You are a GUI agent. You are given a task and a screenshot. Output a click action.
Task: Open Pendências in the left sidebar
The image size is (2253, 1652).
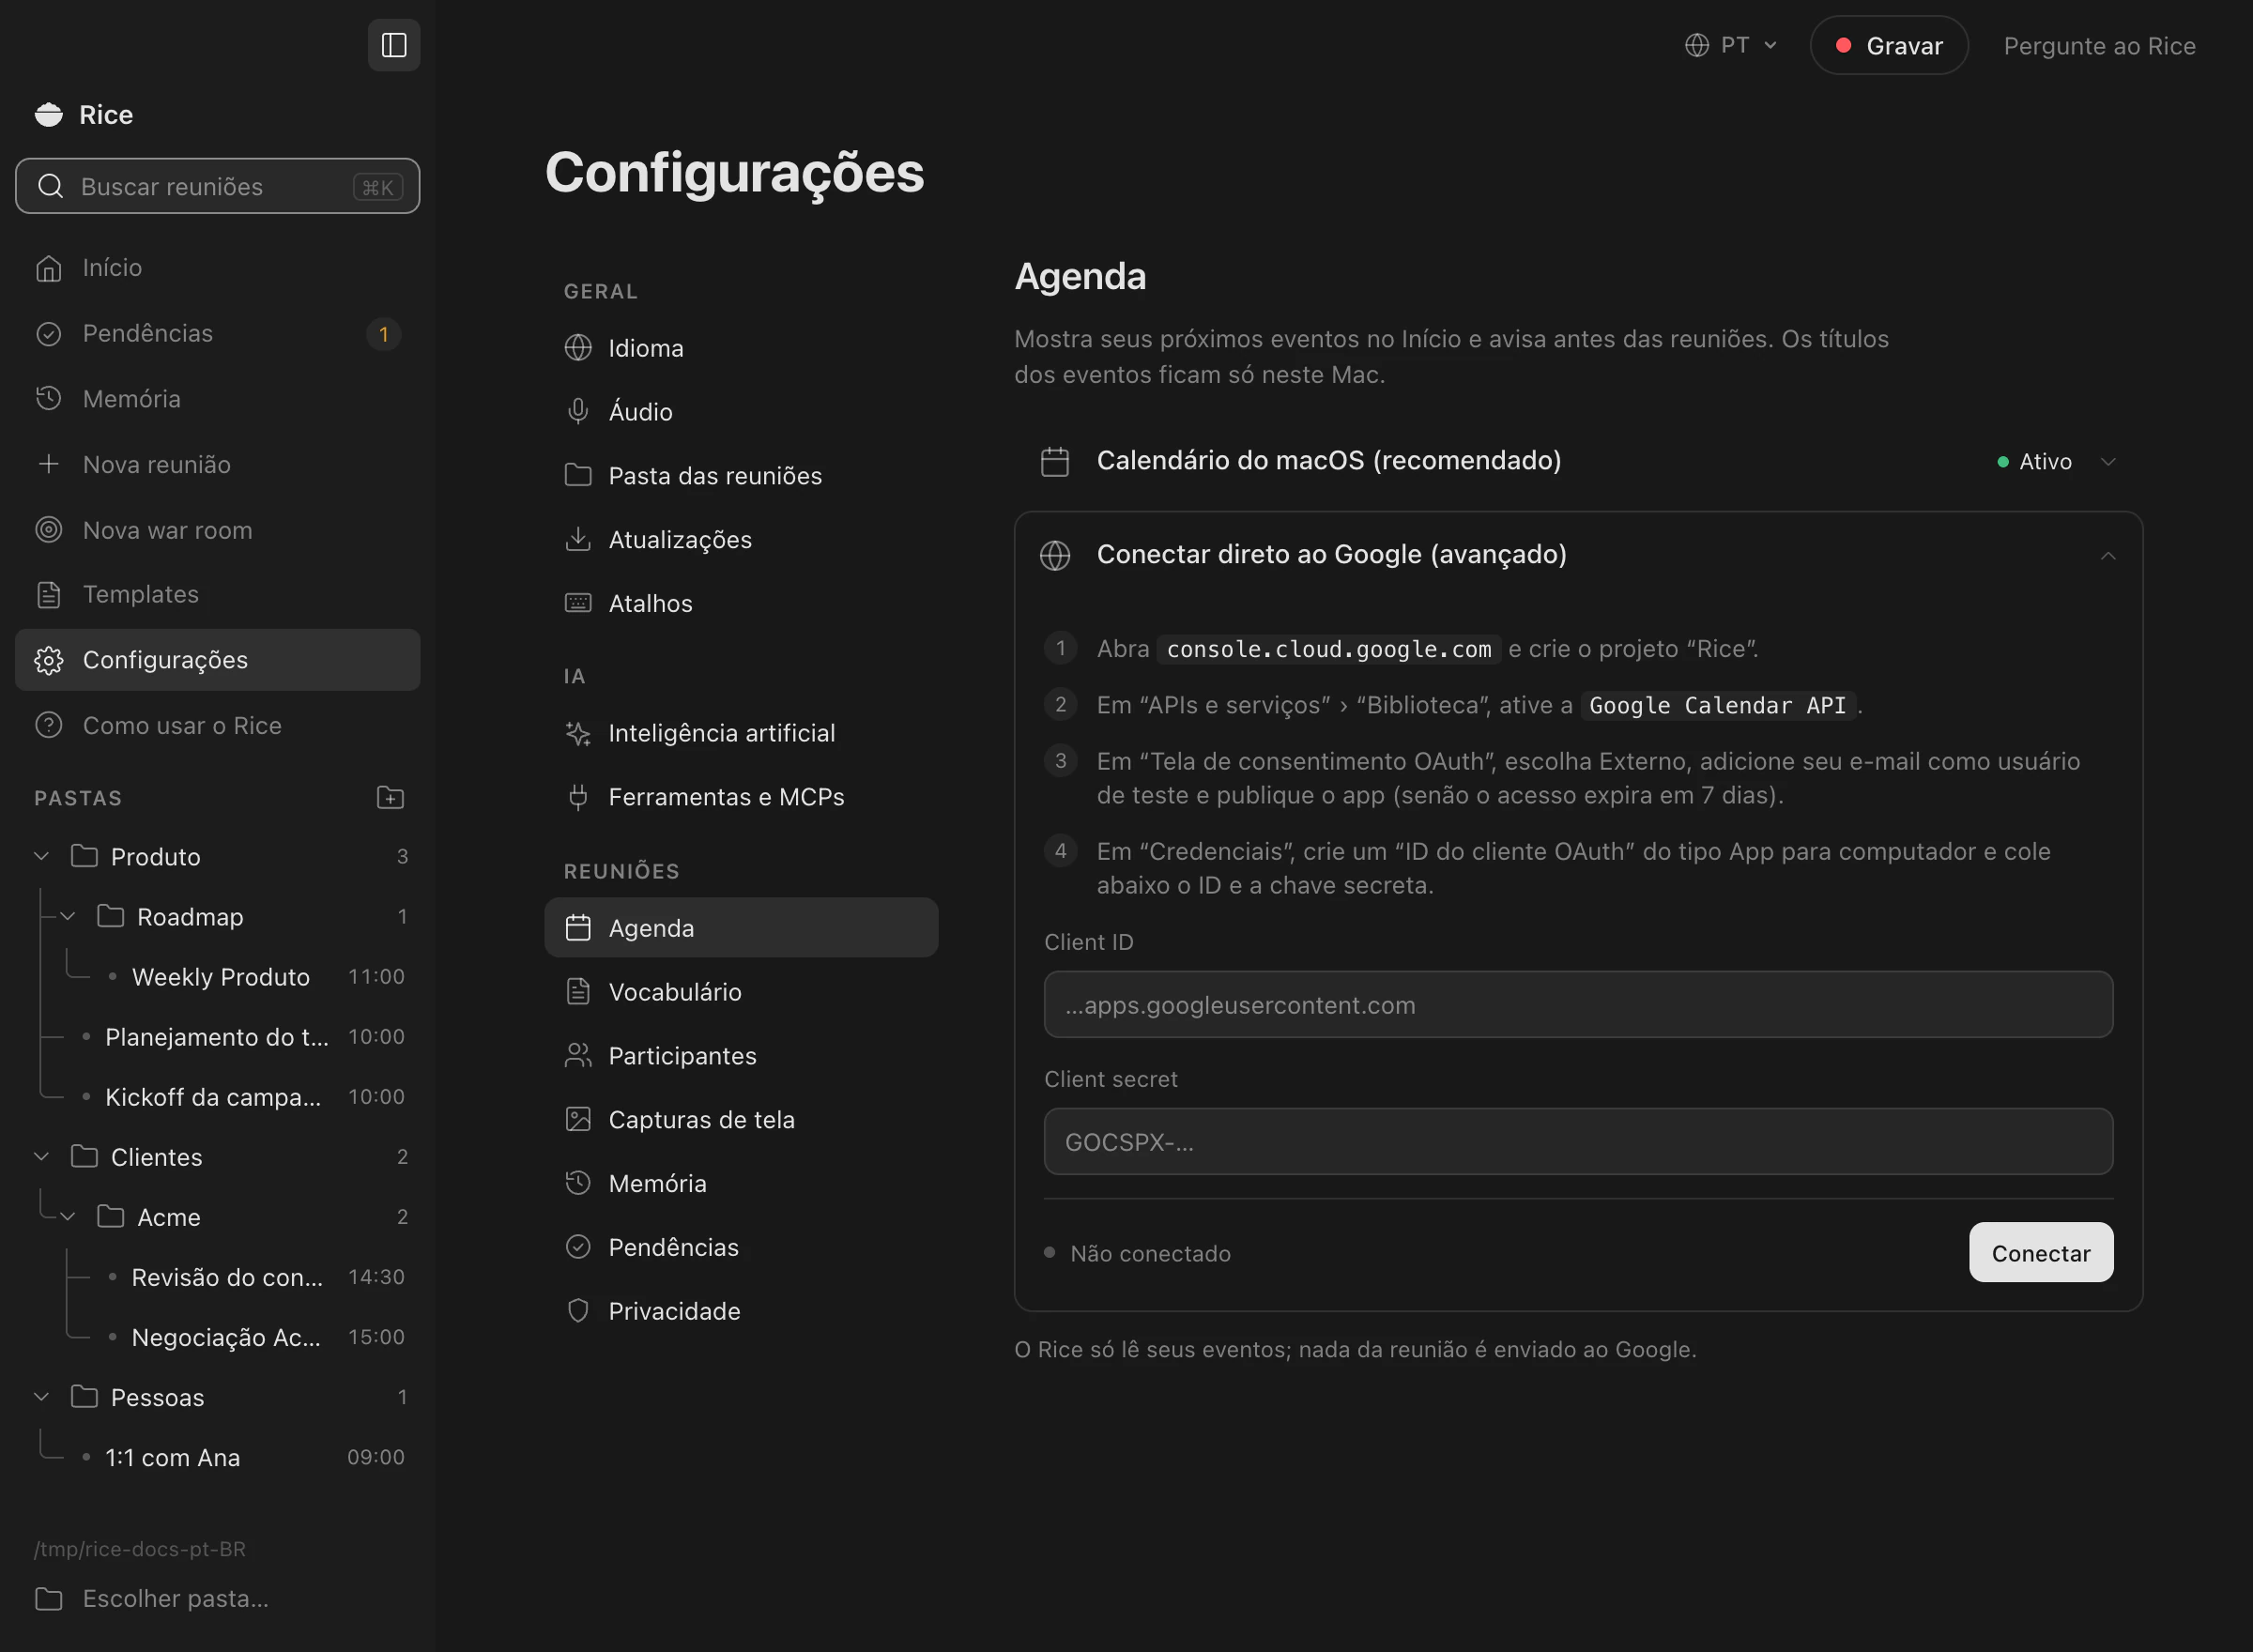click(218, 333)
